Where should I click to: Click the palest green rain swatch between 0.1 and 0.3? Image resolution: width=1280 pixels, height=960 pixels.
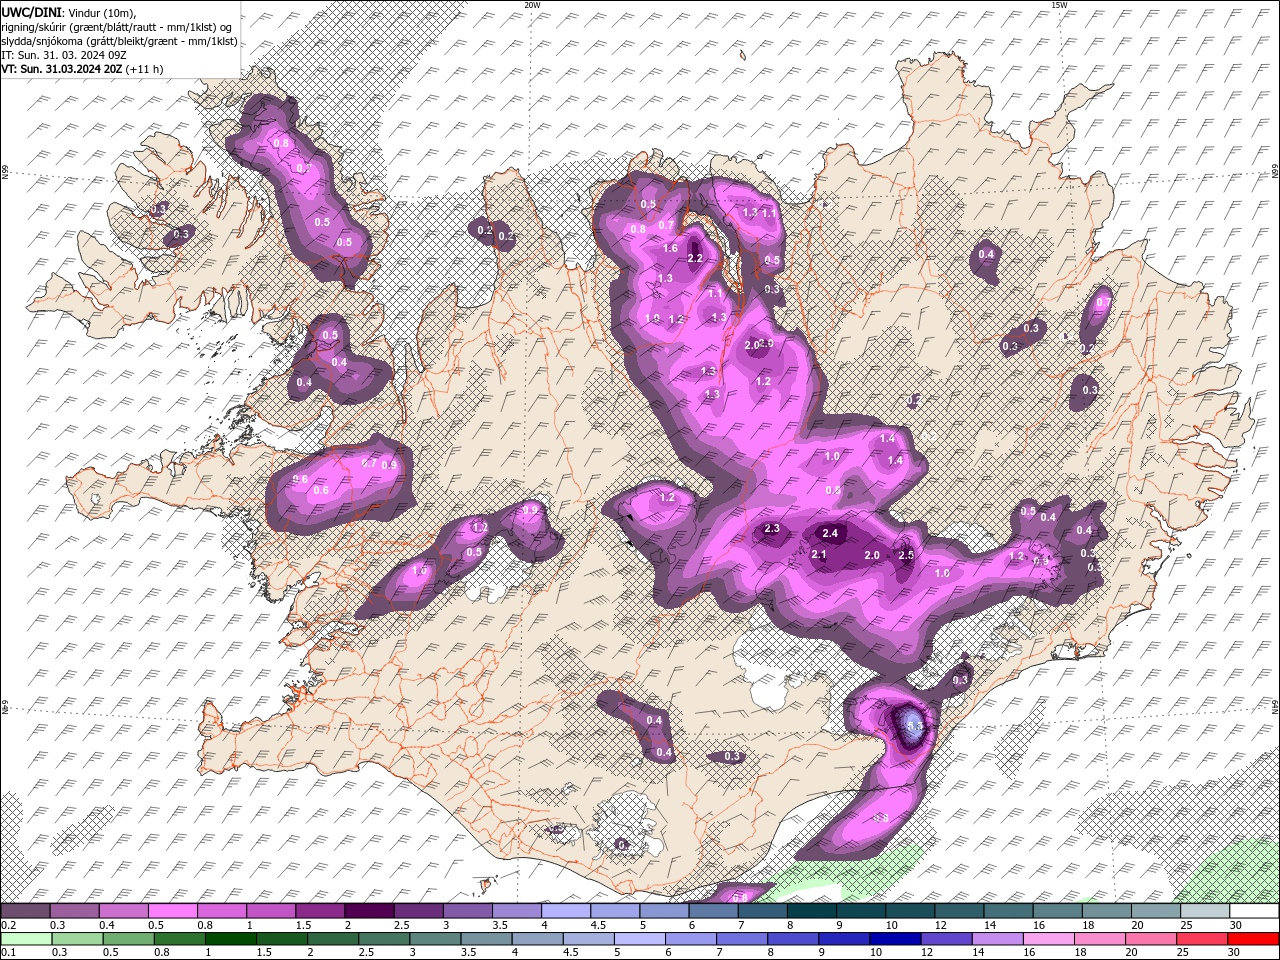click(26, 939)
